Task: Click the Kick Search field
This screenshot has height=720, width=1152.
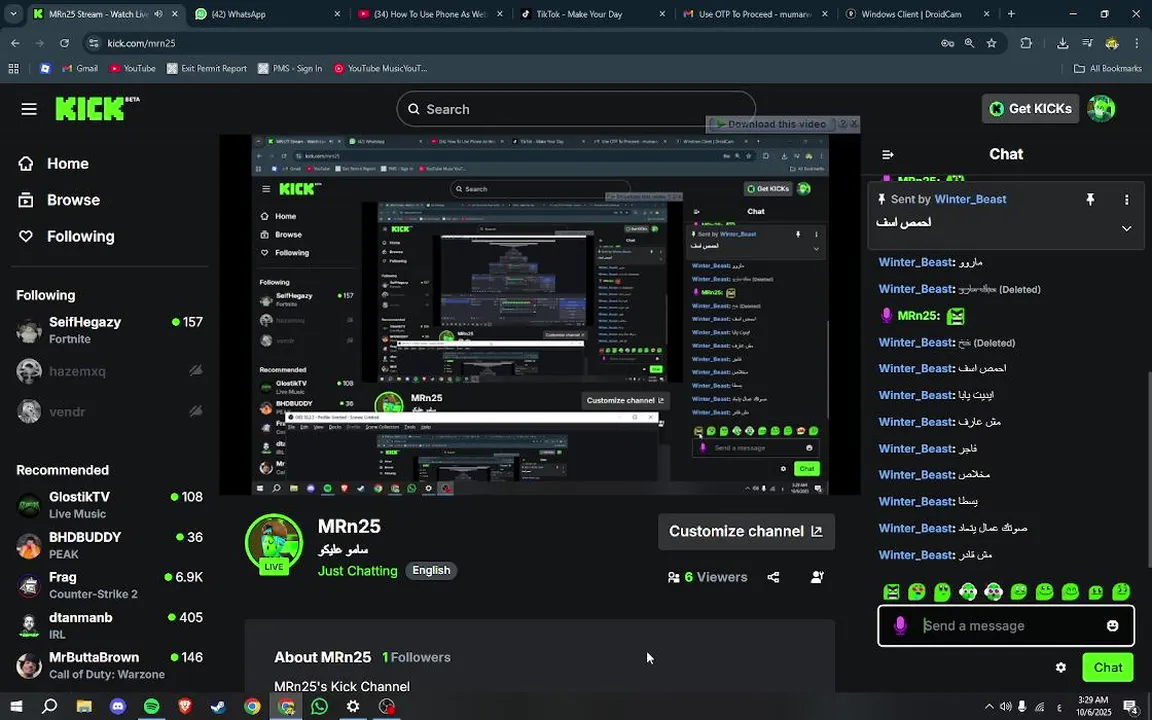Action: click(x=576, y=109)
